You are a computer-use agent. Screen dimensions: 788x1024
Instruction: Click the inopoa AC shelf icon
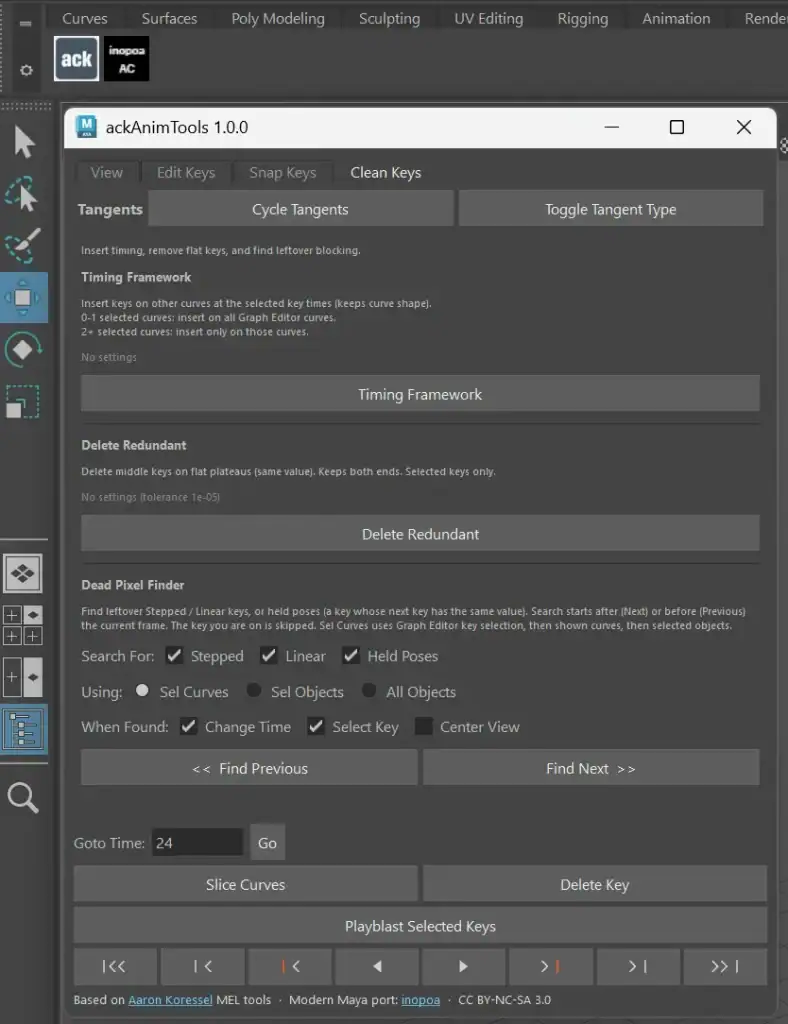tap(127, 59)
